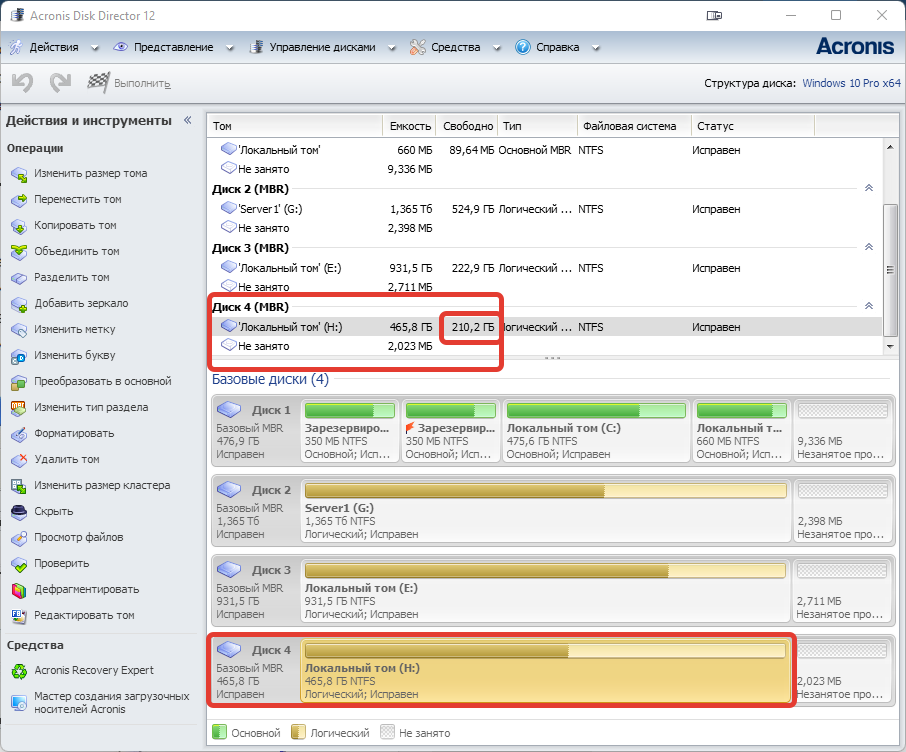This screenshot has width=906, height=752.
Task: Click the Redo arrow in the toolbar
Action: (60, 83)
